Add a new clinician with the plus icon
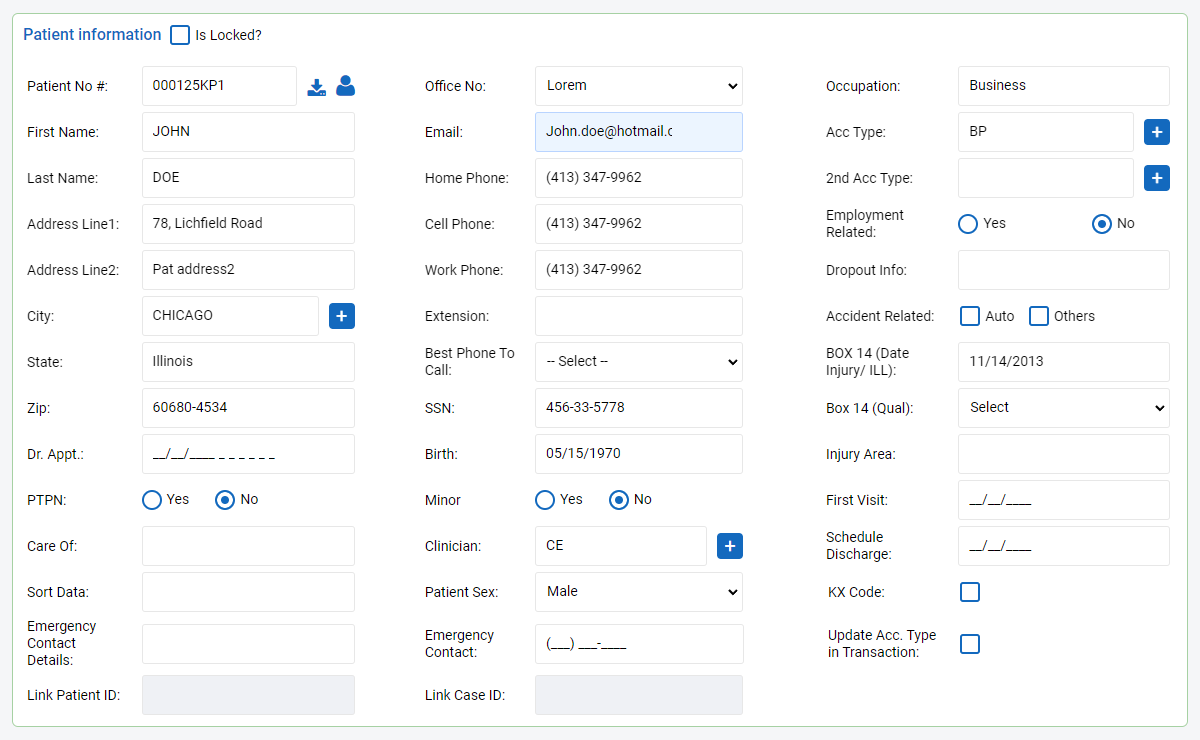Screen dimensions: 1200x740 coord(729,545)
